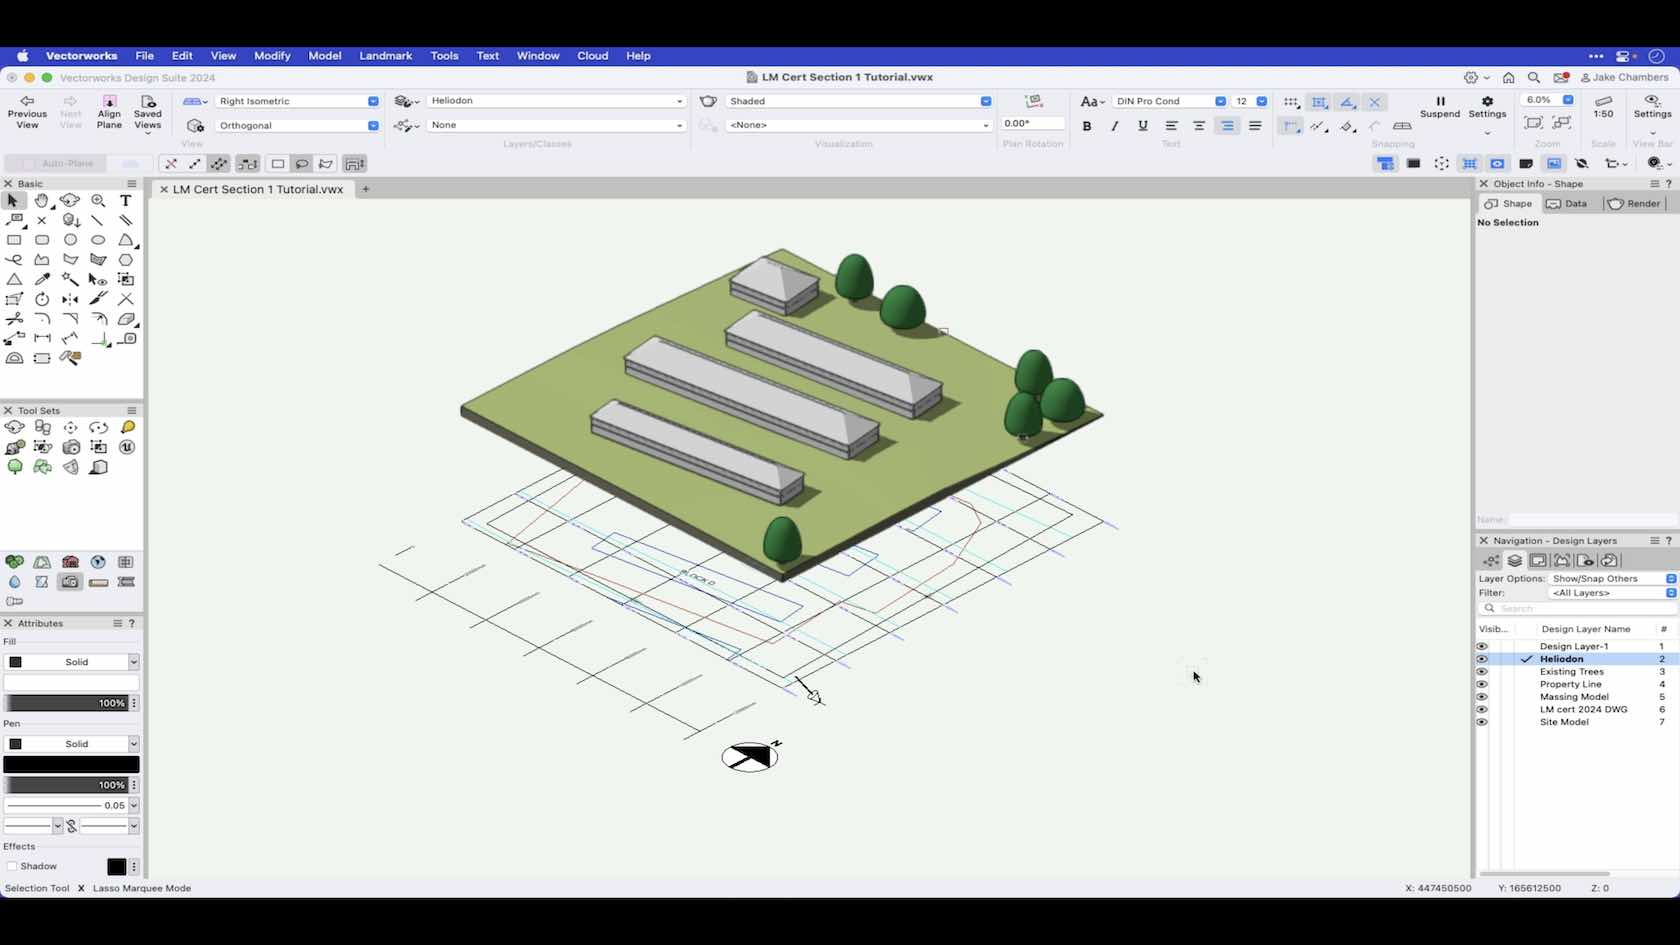1680x945 pixels.
Task: Switch to the Data tab in Object Info
Action: pyautogui.click(x=1575, y=203)
